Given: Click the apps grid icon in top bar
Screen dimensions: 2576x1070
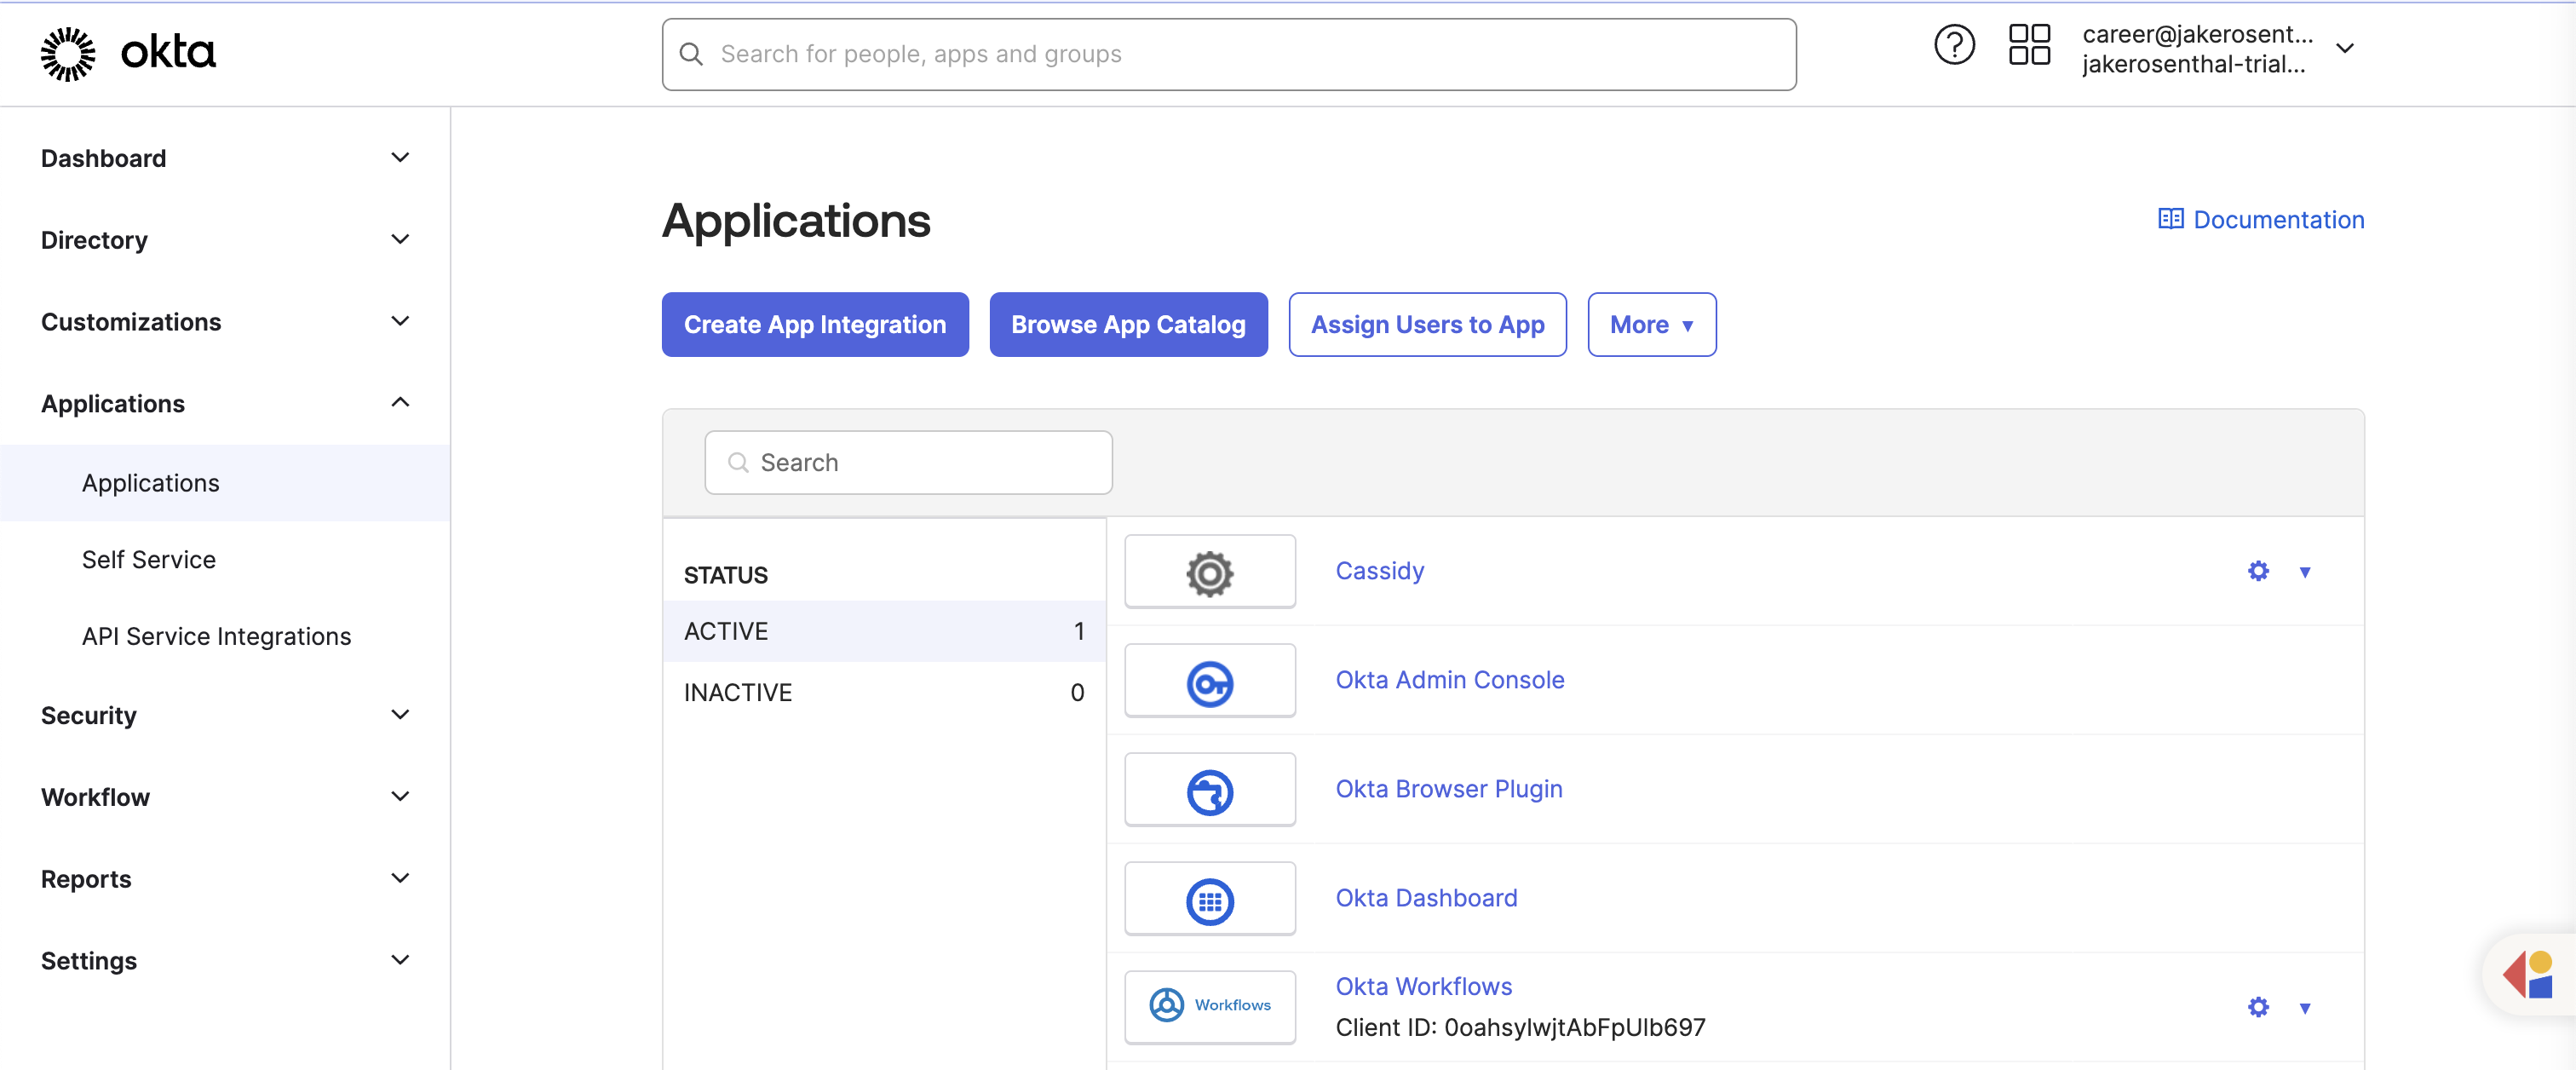Looking at the screenshot, I should (2028, 44).
